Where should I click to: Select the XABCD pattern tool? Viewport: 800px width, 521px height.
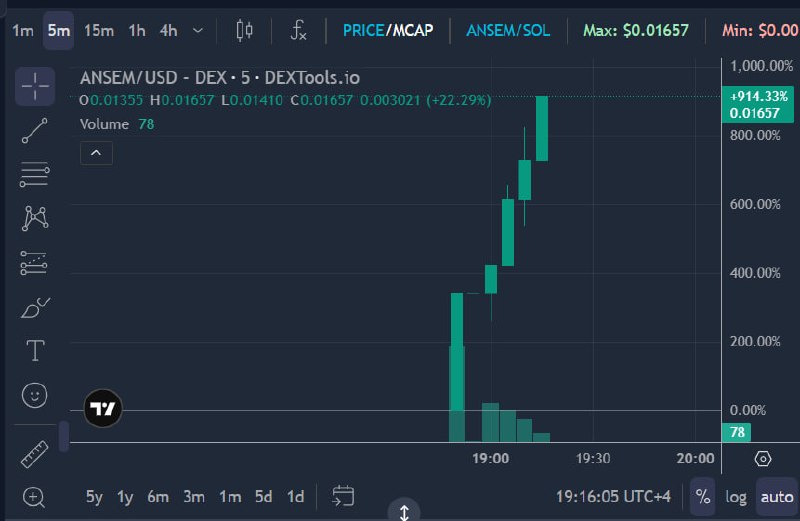point(35,218)
